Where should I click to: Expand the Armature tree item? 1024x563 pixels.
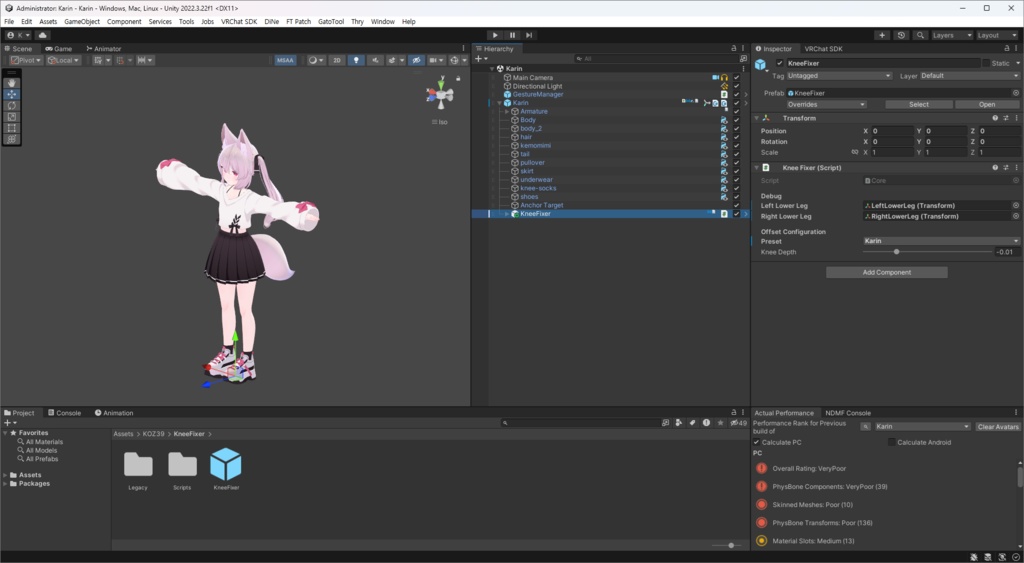pos(507,112)
